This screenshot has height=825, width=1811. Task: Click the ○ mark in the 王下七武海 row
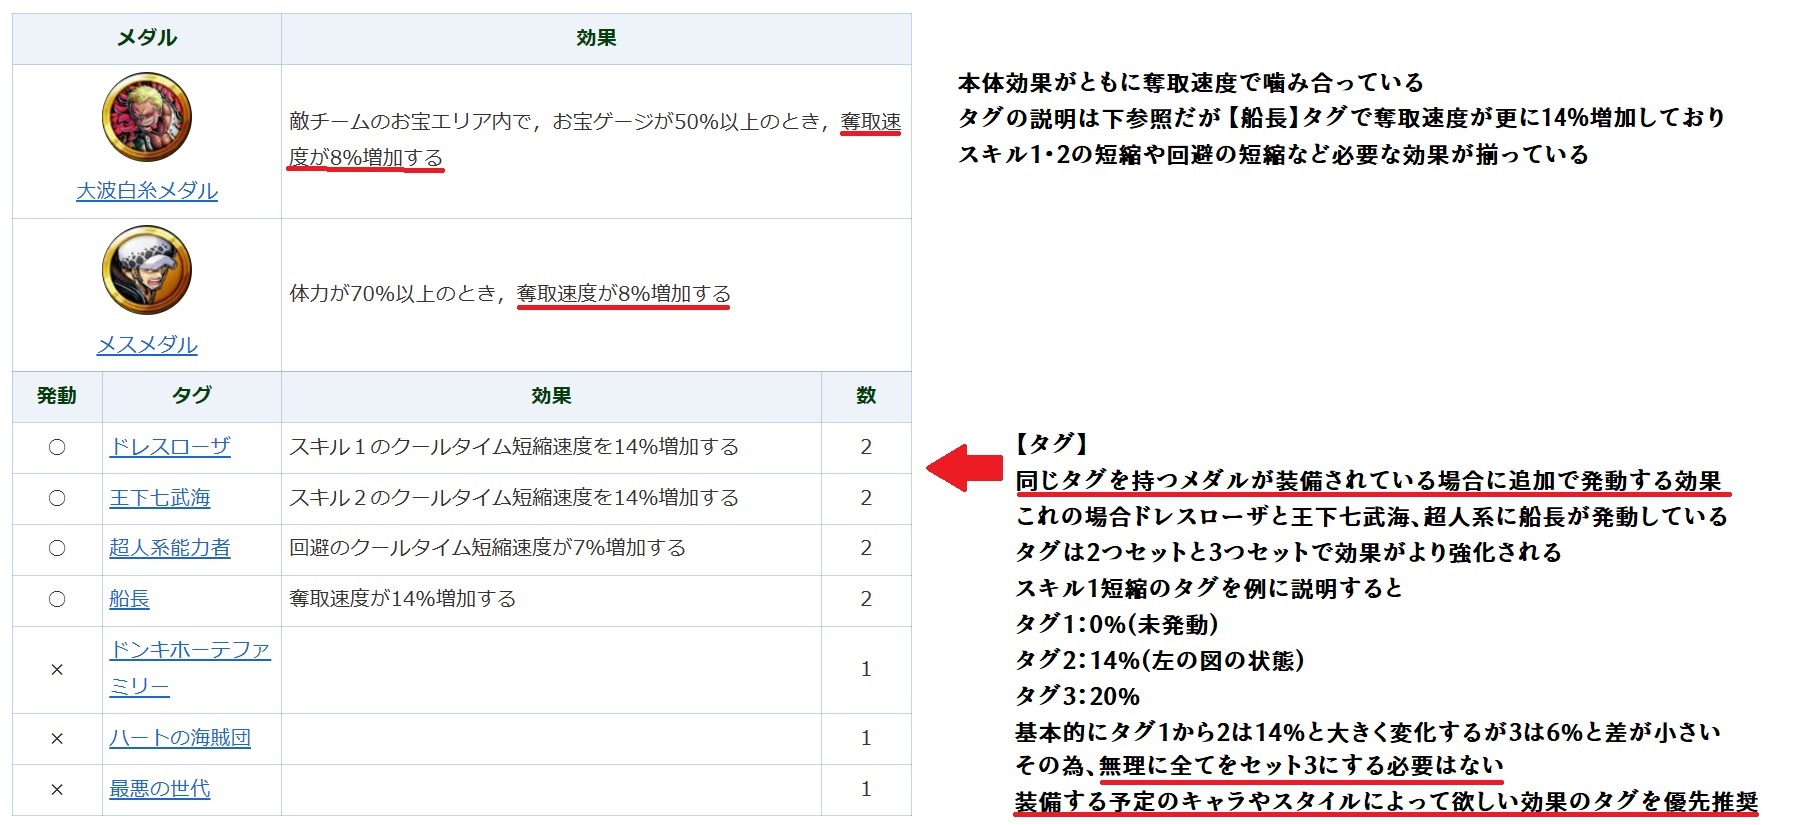point(57,498)
